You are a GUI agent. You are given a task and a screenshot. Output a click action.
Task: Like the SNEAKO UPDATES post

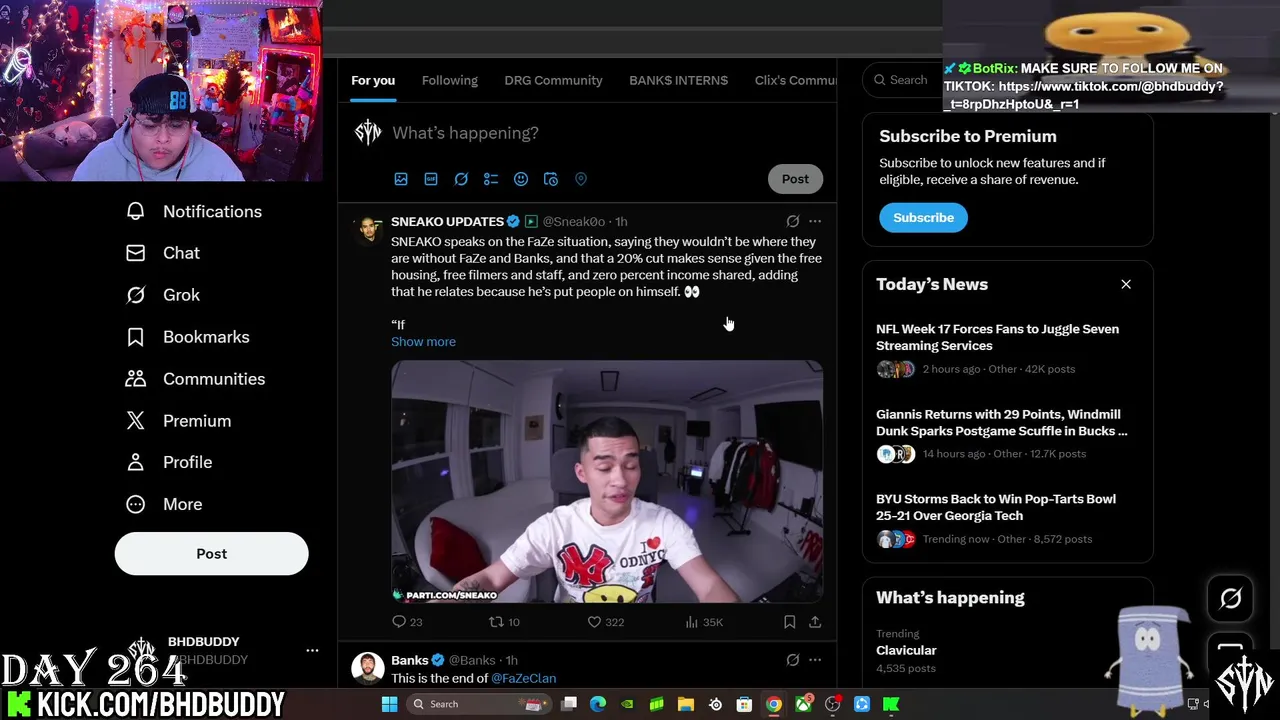pos(605,622)
